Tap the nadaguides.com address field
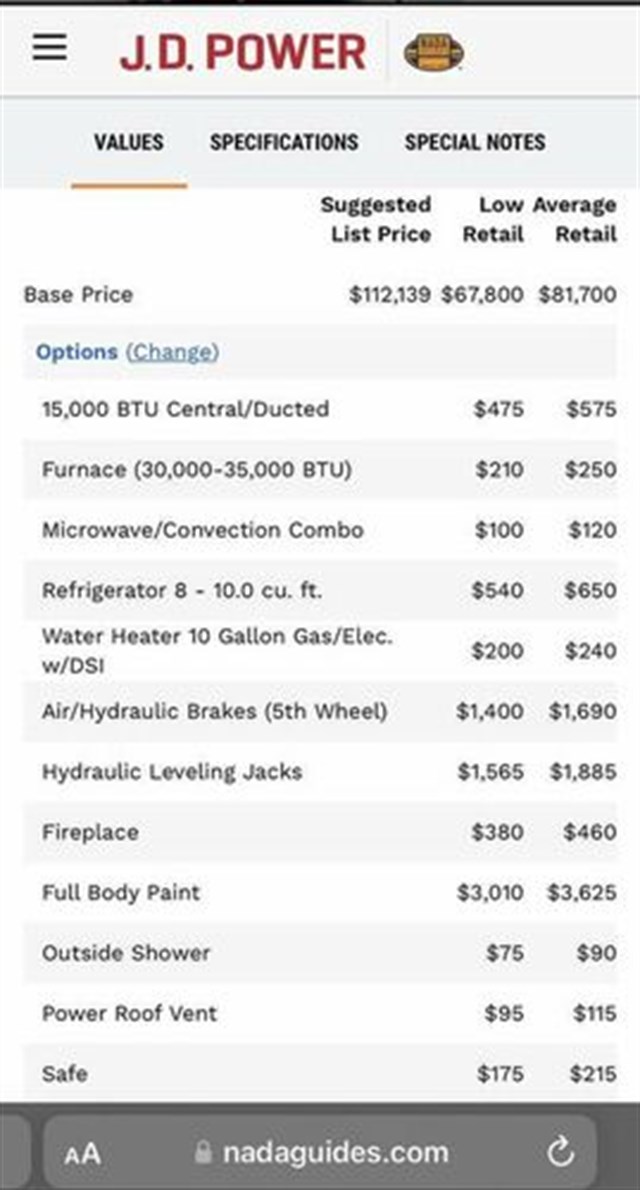This screenshot has height=1190, width=640. pos(335,1153)
